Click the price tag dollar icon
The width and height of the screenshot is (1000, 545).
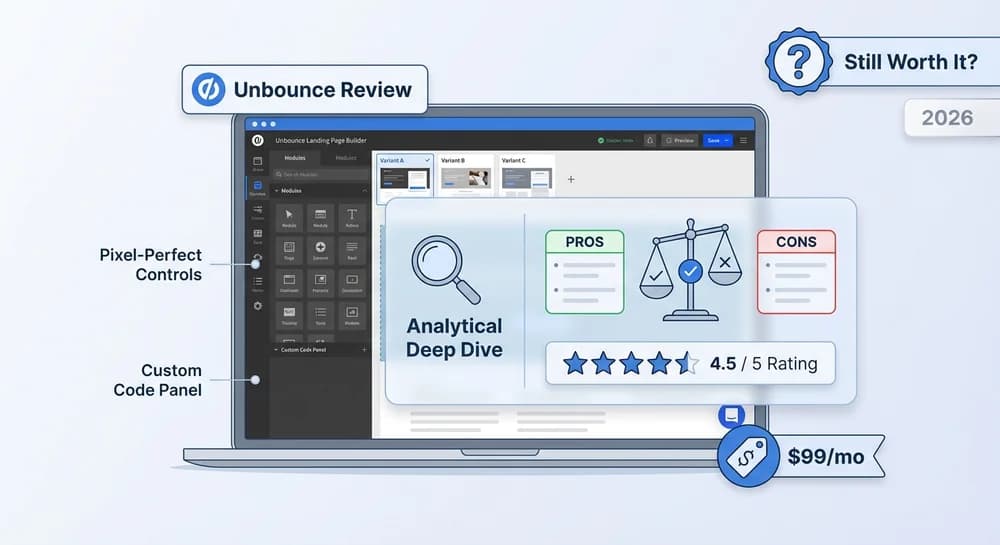[x=748, y=456]
